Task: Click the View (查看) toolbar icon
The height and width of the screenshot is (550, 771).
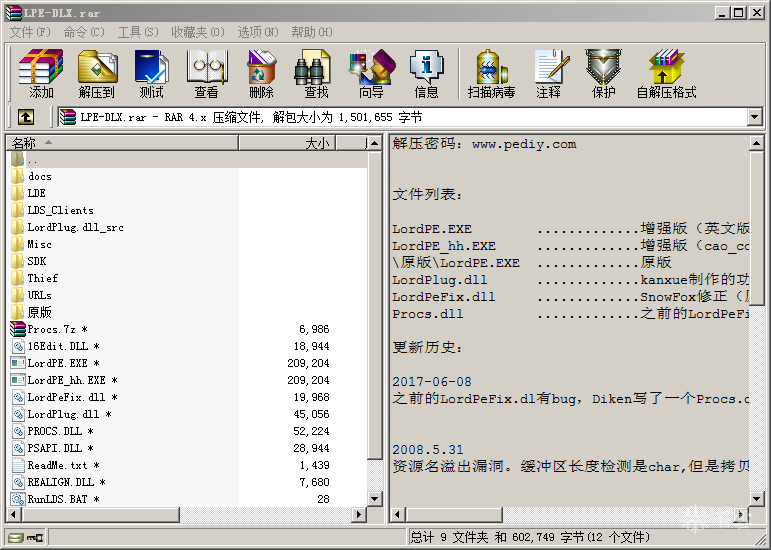Action: coord(207,66)
